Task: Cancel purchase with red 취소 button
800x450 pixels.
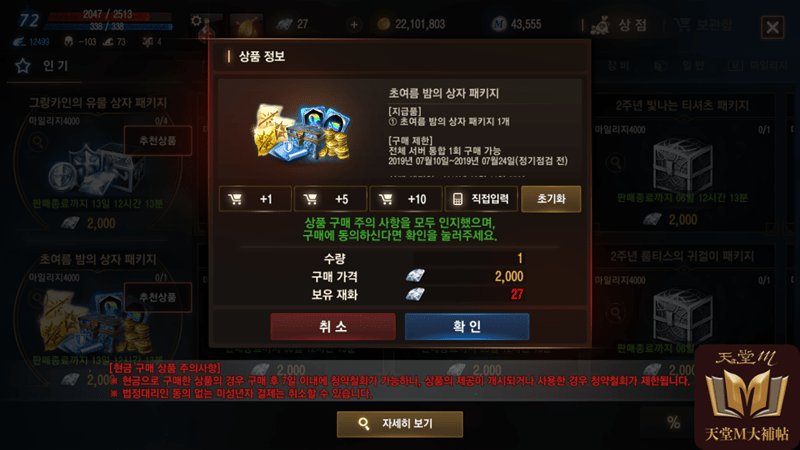Action: coord(333,327)
